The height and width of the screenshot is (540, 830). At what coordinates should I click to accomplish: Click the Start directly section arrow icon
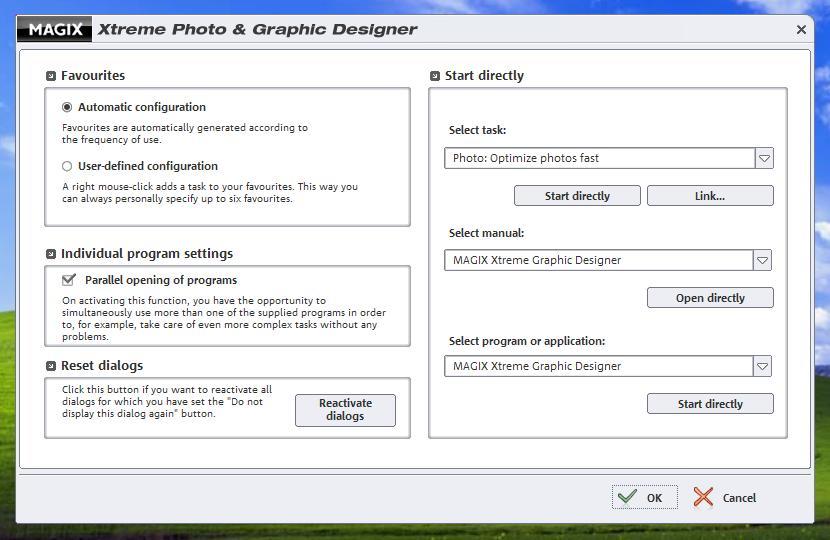point(435,76)
